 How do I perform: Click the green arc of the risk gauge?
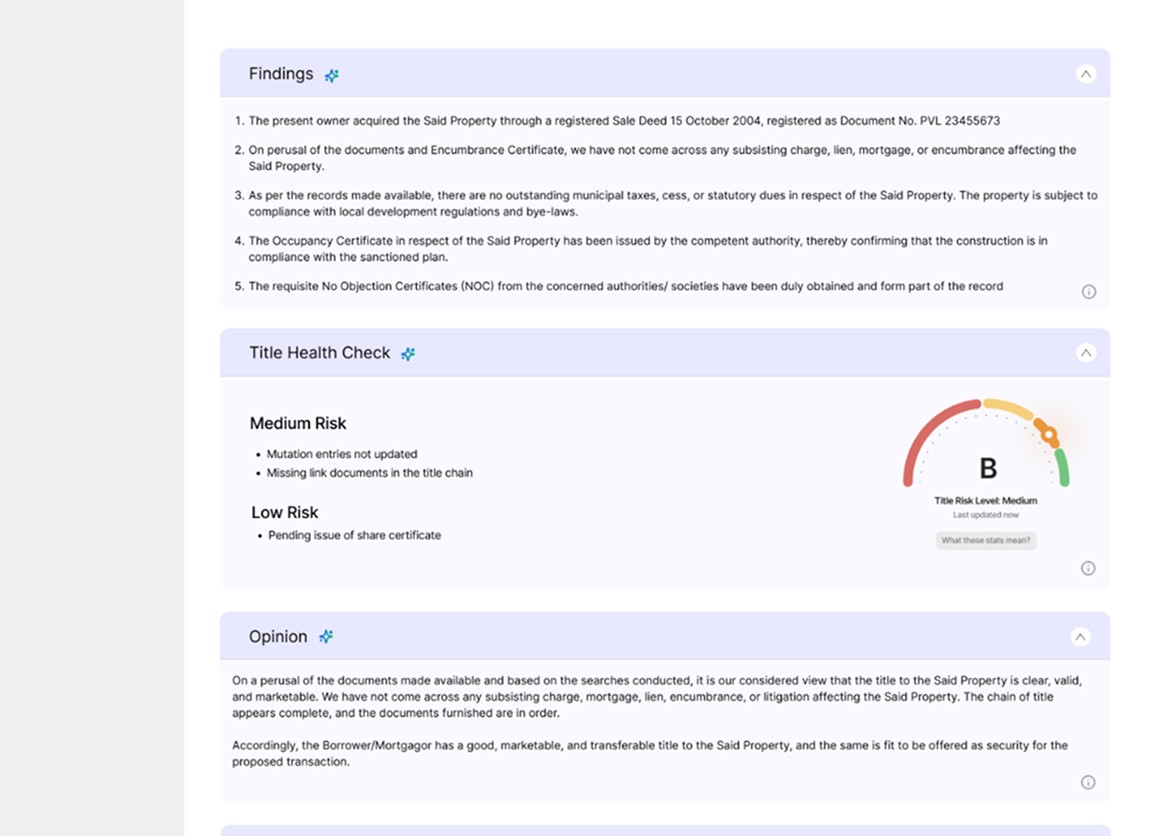[1062, 467]
